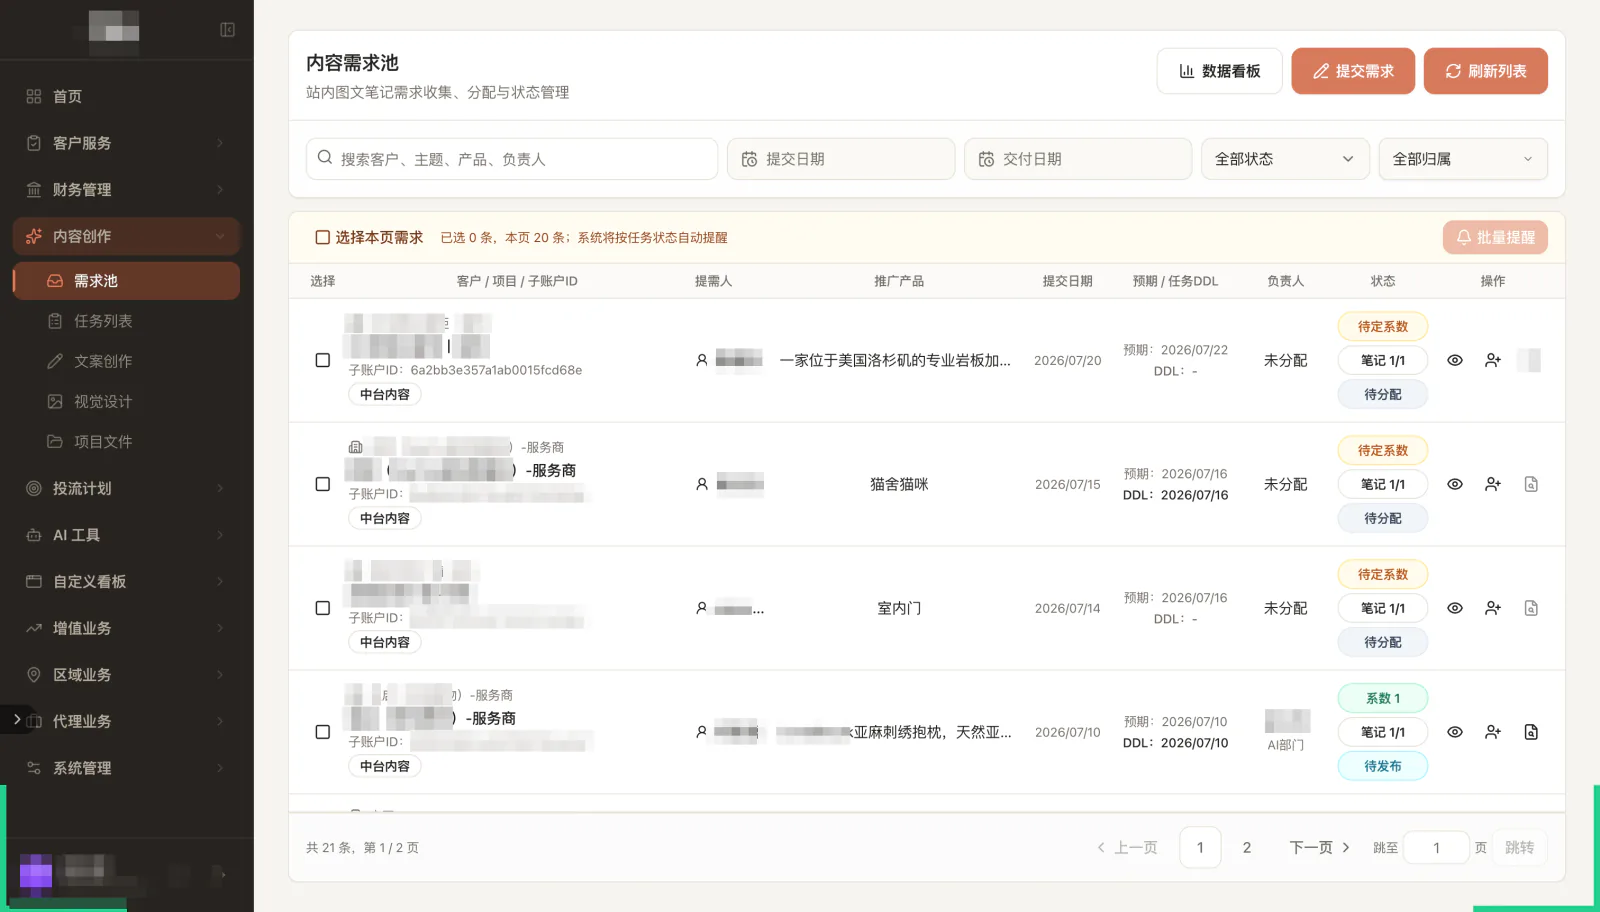The width and height of the screenshot is (1600, 912).
Task: Click the search magnifier icon
Action: (x=325, y=158)
